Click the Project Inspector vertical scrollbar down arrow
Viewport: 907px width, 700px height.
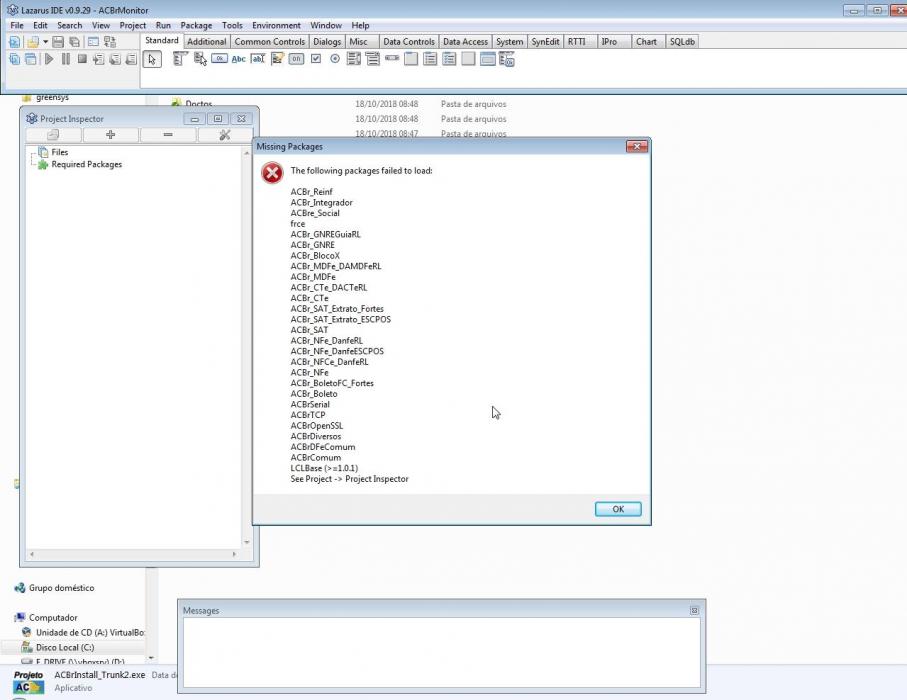point(247,542)
